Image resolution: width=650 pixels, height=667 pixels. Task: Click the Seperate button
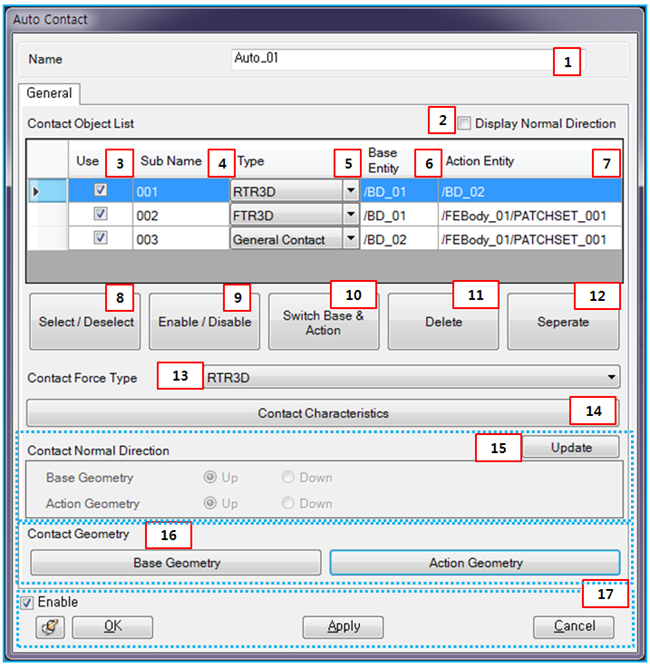(x=563, y=322)
